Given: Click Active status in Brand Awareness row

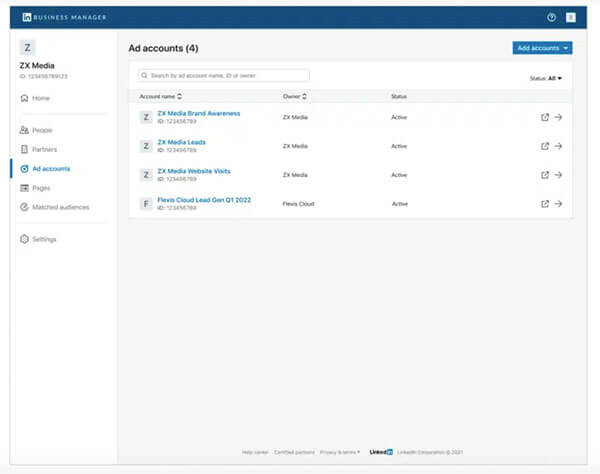Looking at the screenshot, I should tap(399, 117).
